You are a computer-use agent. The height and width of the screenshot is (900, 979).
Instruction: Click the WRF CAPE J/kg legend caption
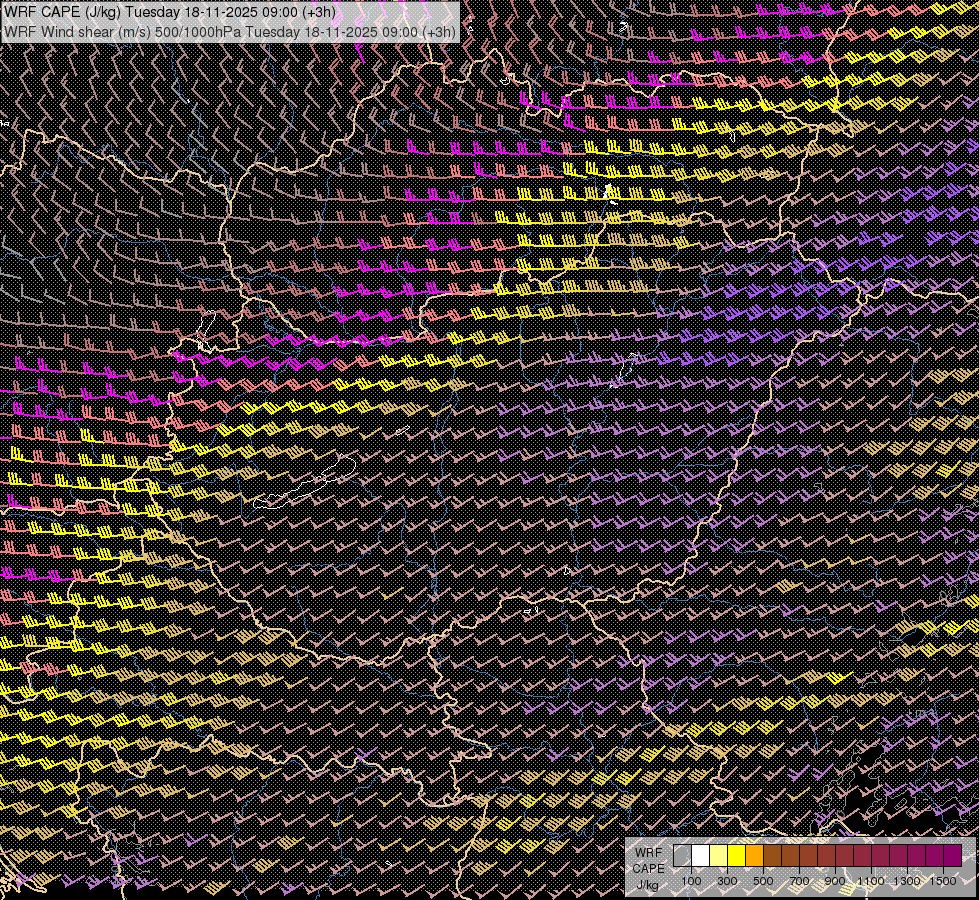pos(647,867)
